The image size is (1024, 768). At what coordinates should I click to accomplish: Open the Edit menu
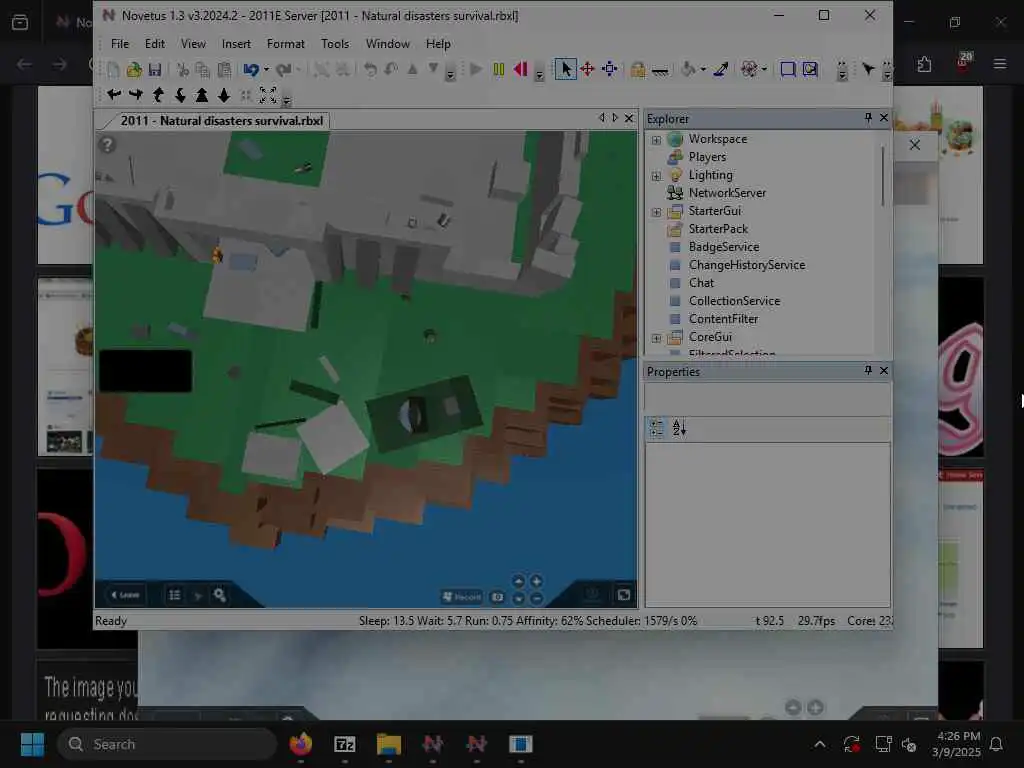[x=155, y=44]
